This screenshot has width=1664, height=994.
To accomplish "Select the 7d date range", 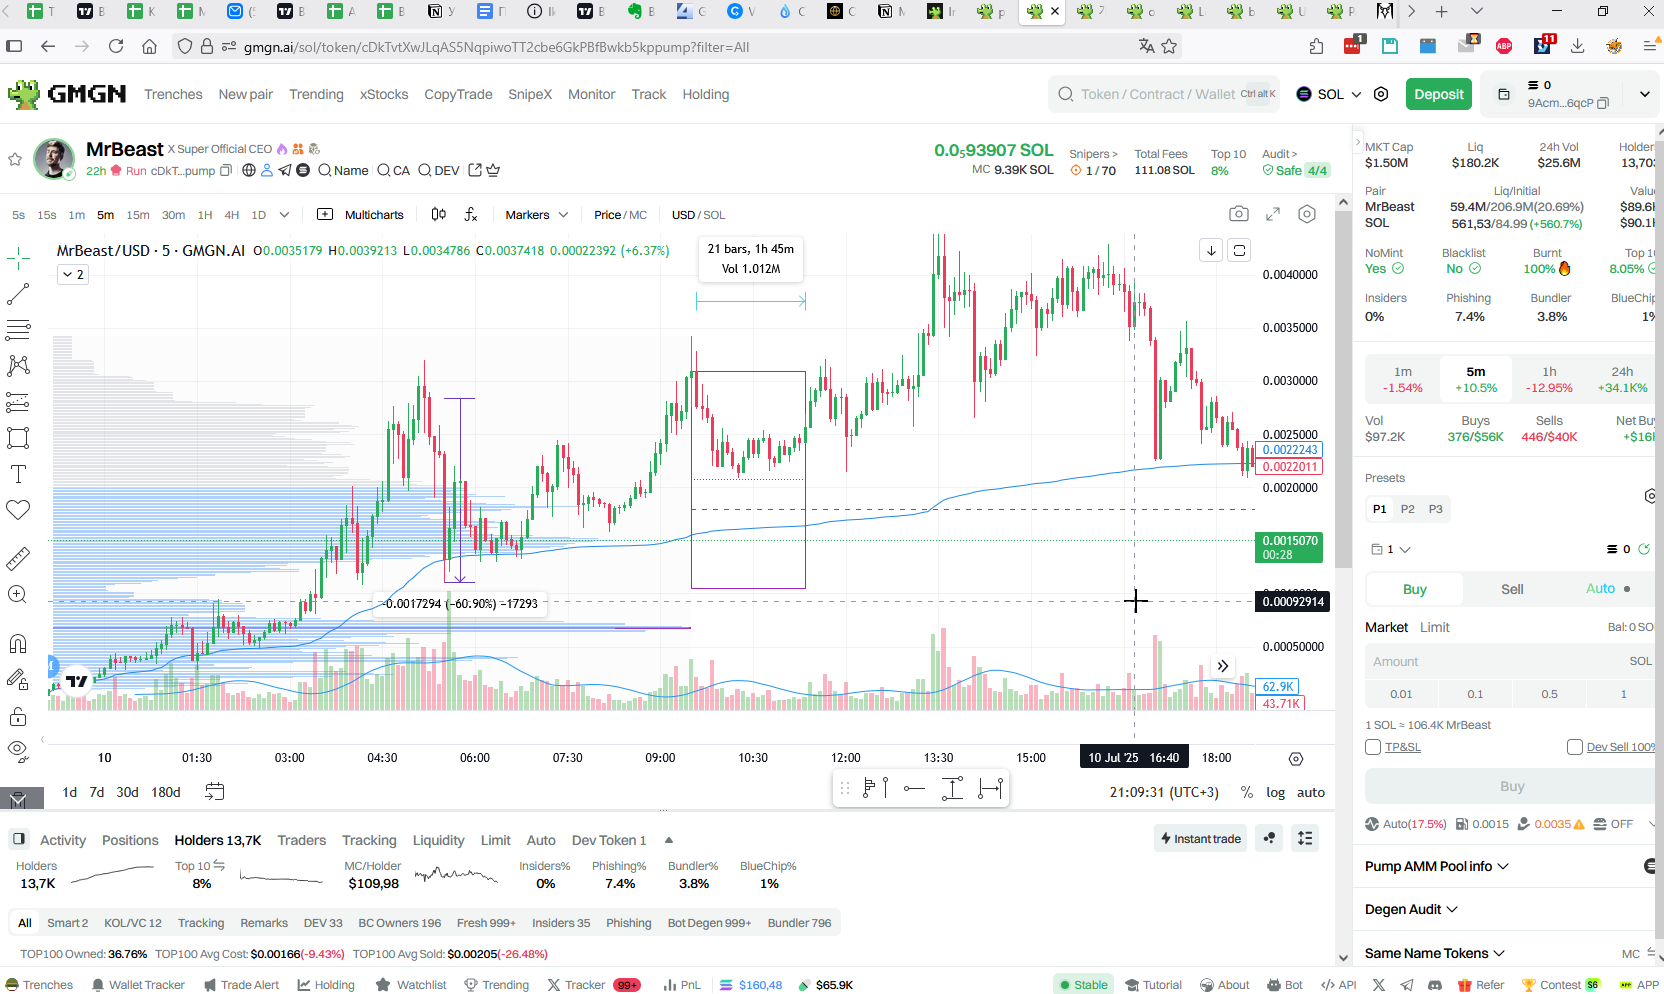I will click(97, 792).
